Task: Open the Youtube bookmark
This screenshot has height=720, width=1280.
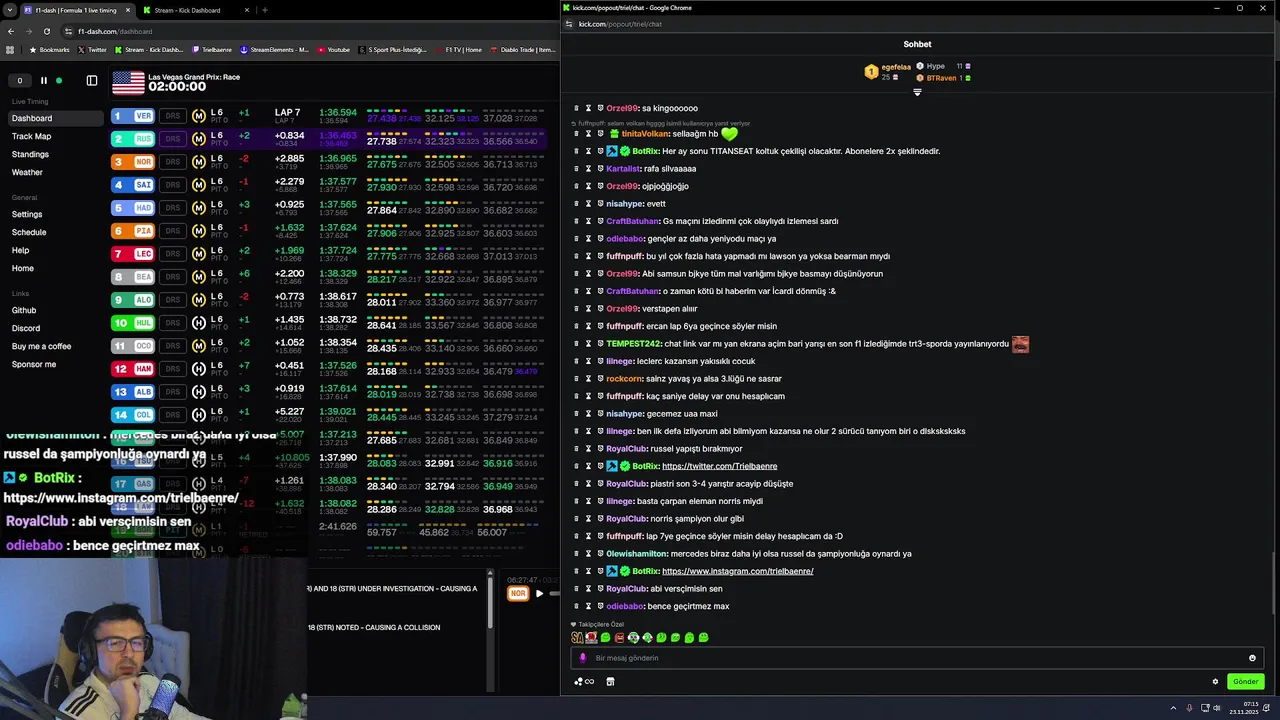Action: click(333, 49)
